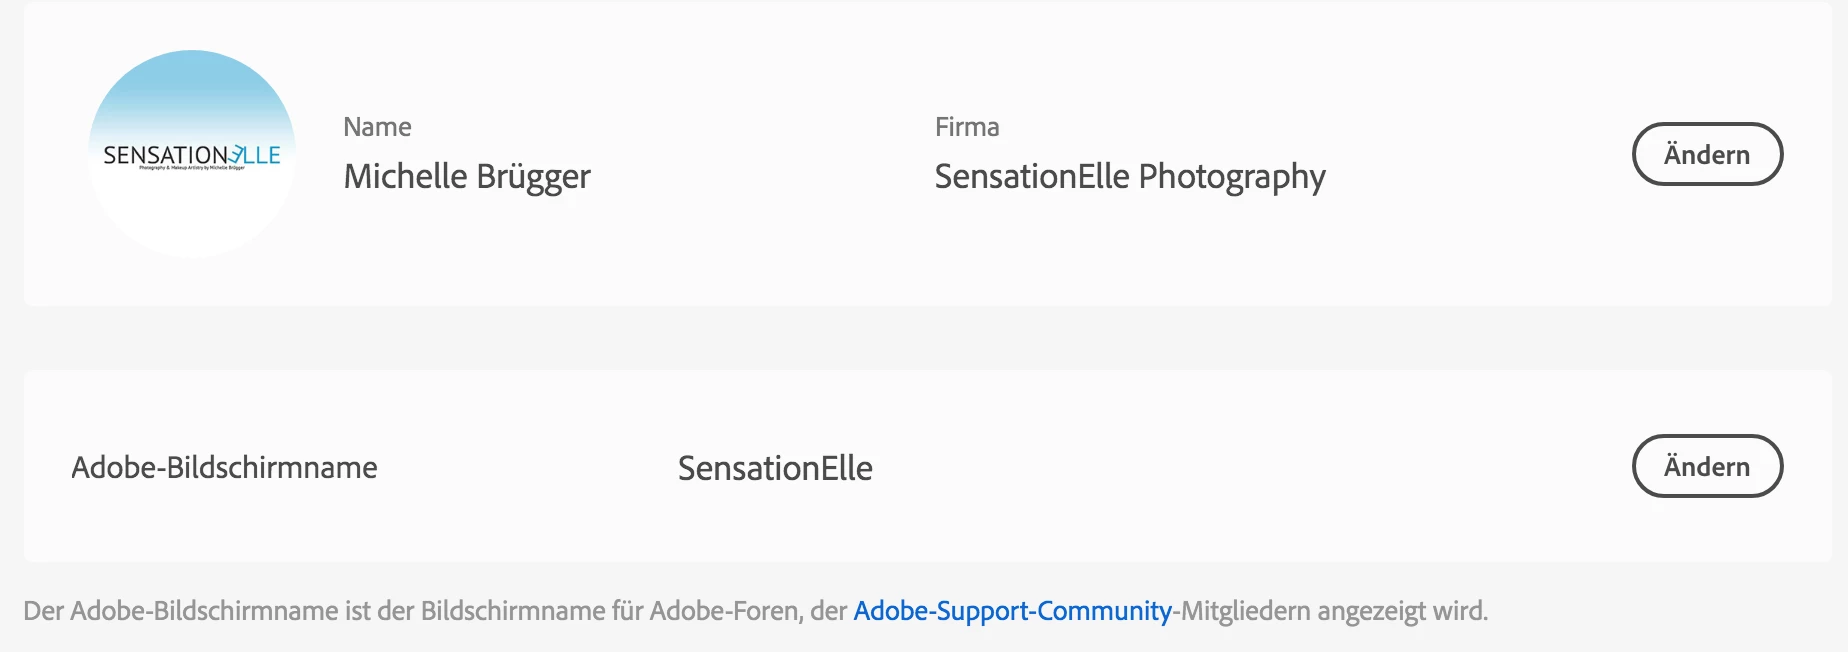Select the screen name value 'SensationElle'
This screenshot has width=1848, height=652.
tap(775, 468)
